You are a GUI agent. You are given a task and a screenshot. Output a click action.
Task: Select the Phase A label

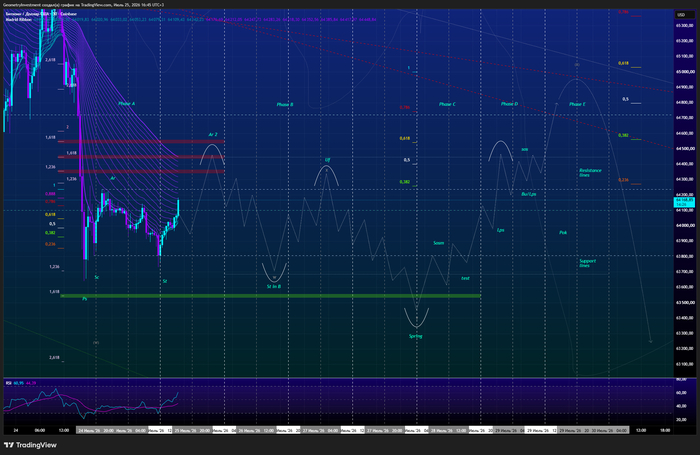(126, 104)
